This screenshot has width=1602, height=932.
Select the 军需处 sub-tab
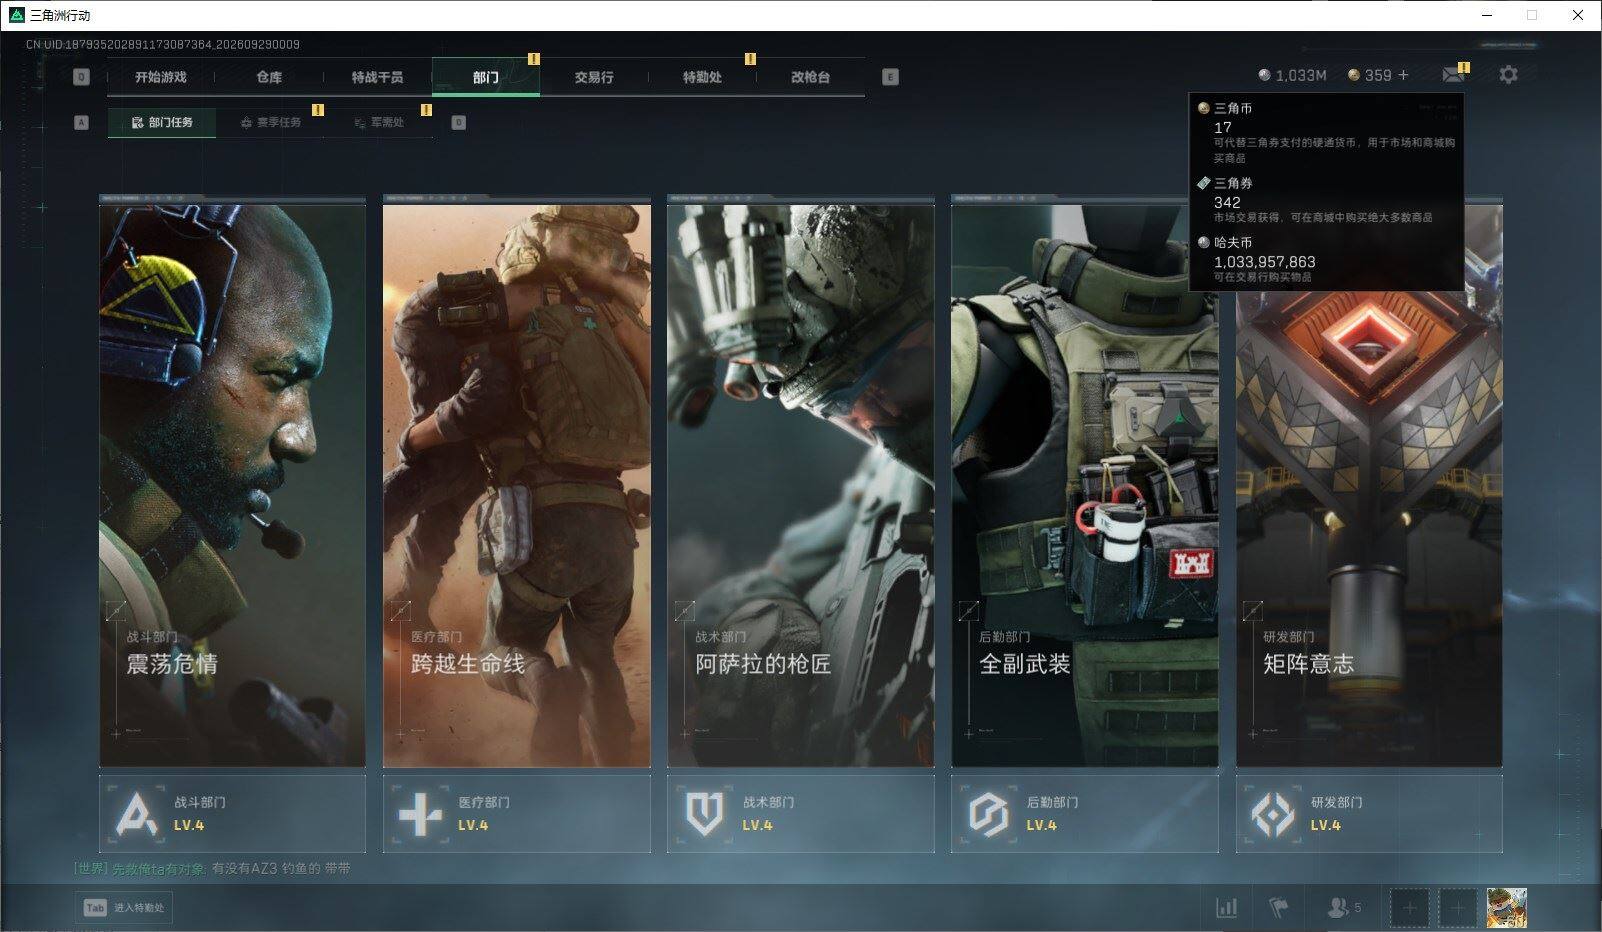coord(379,123)
